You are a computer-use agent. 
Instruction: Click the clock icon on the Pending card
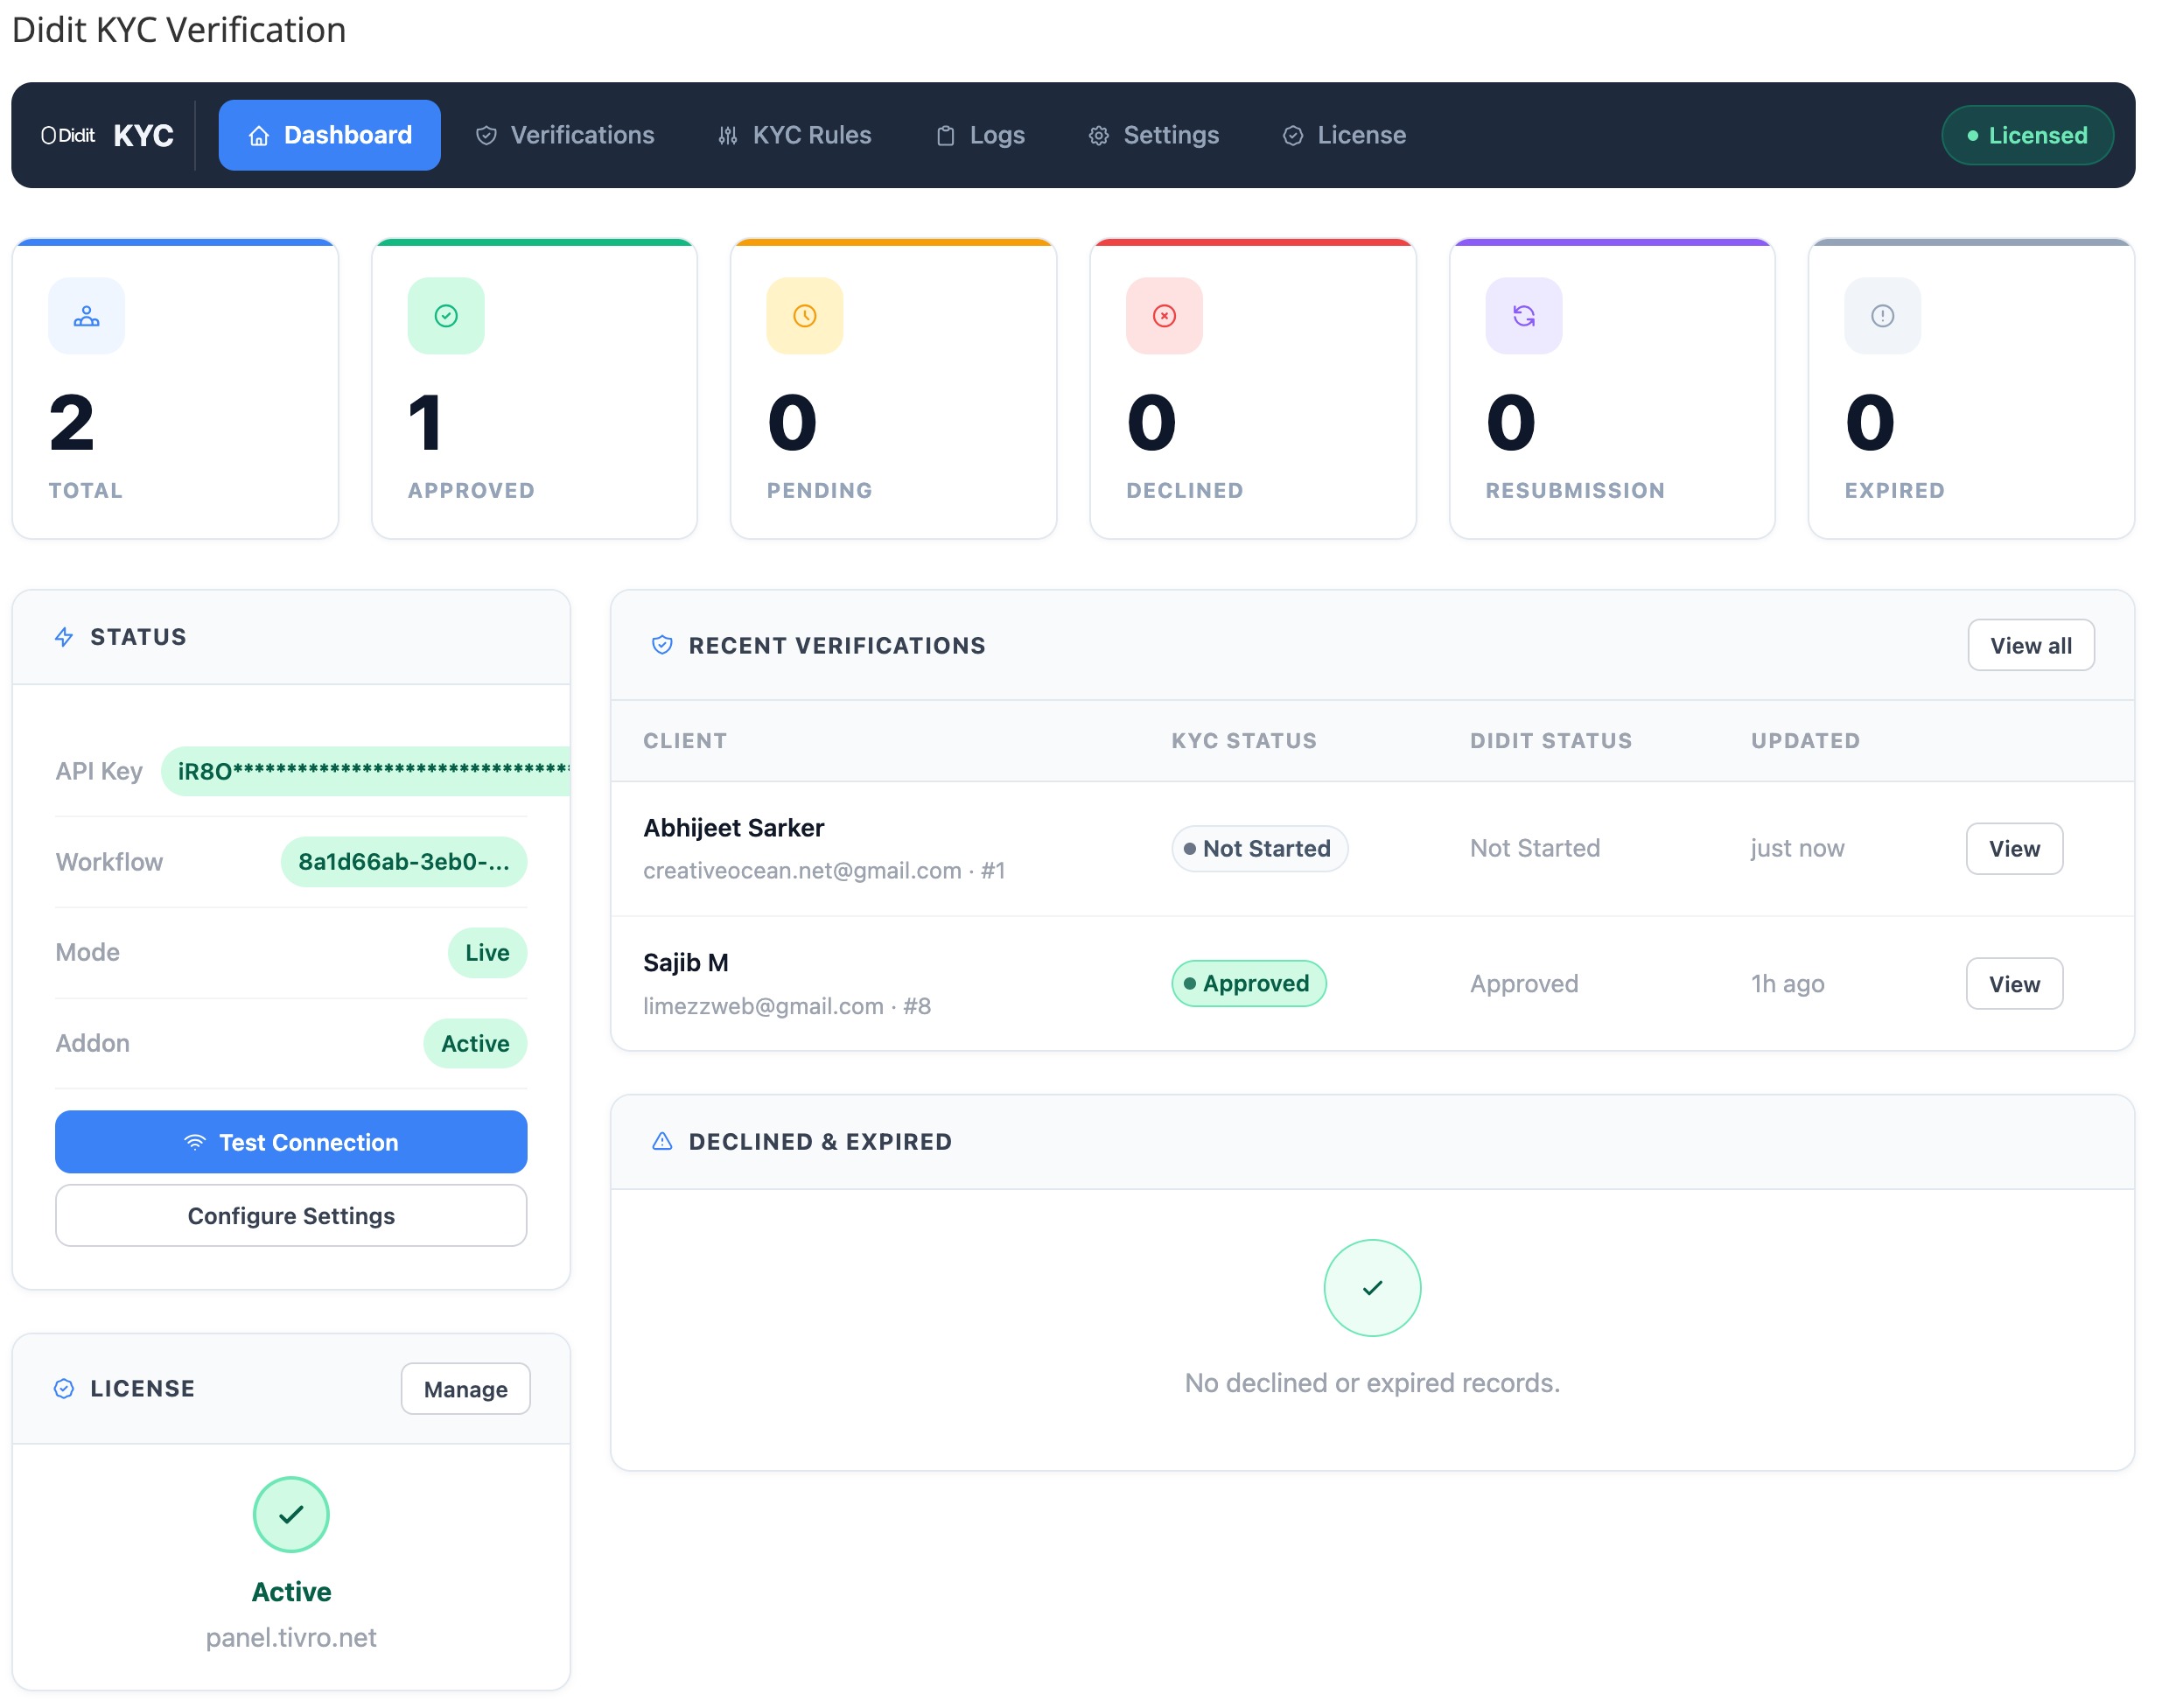click(804, 316)
